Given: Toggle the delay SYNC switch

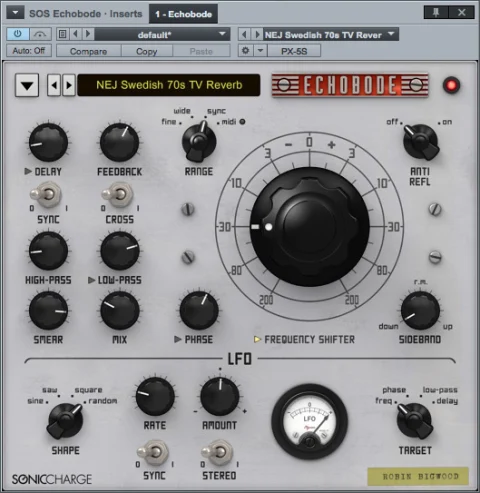Looking at the screenshot, I should coord(47,194).
